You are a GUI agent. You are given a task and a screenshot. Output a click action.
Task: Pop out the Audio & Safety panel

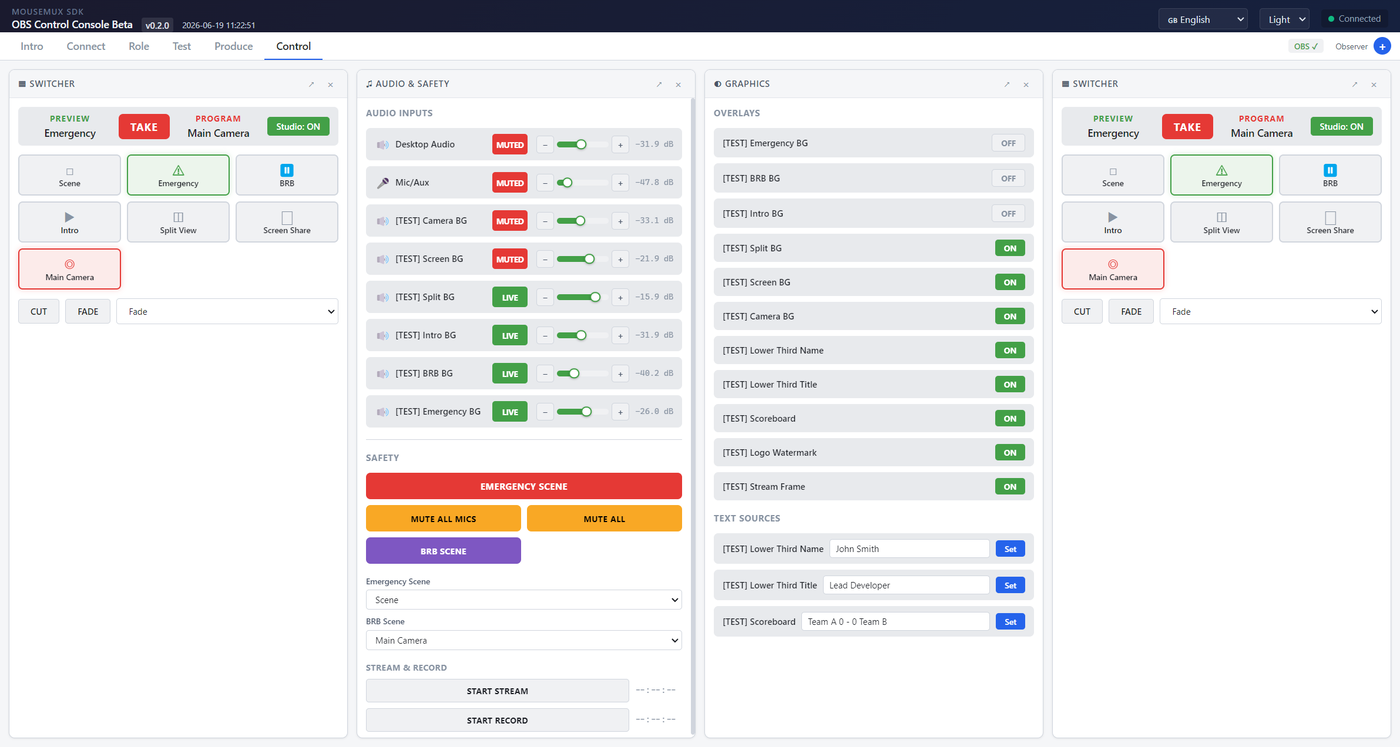tap(659, 84)
